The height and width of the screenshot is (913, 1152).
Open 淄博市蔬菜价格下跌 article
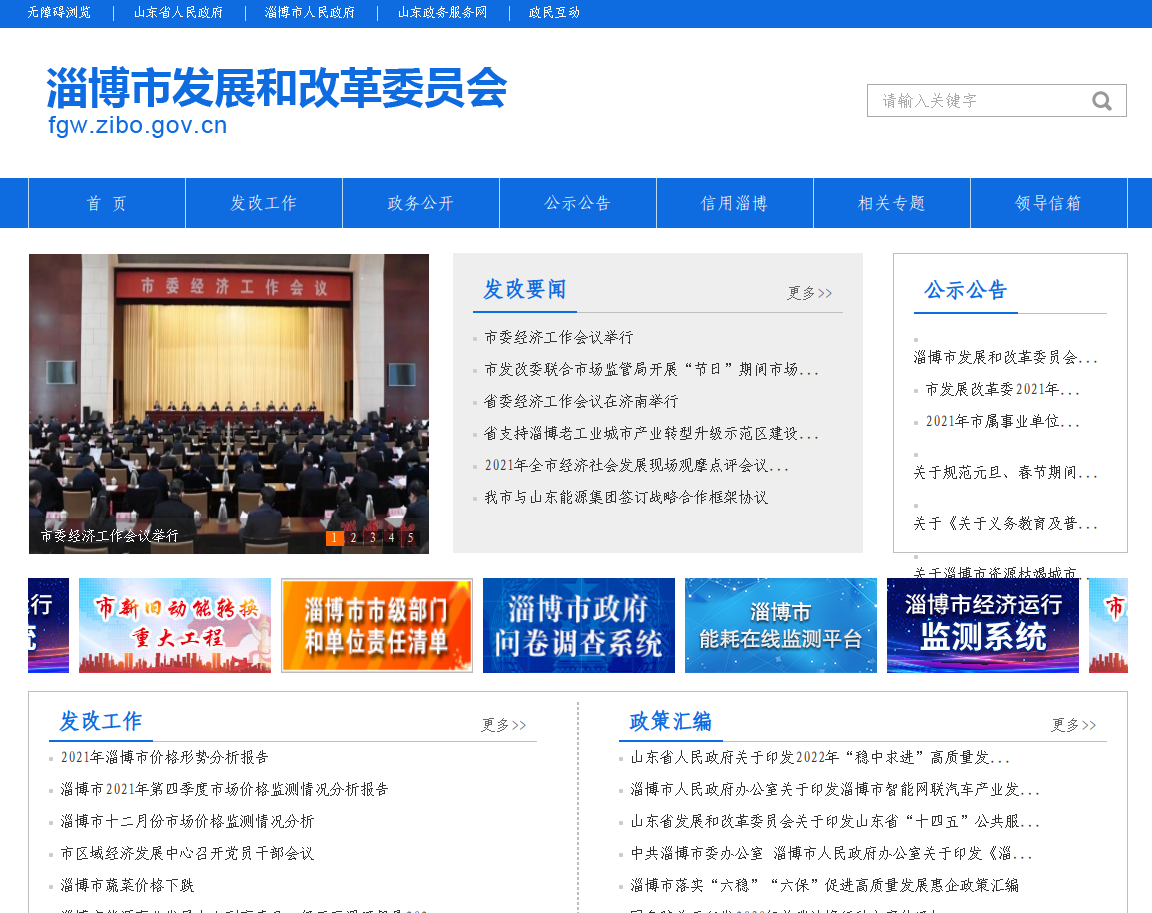[127, 886]
